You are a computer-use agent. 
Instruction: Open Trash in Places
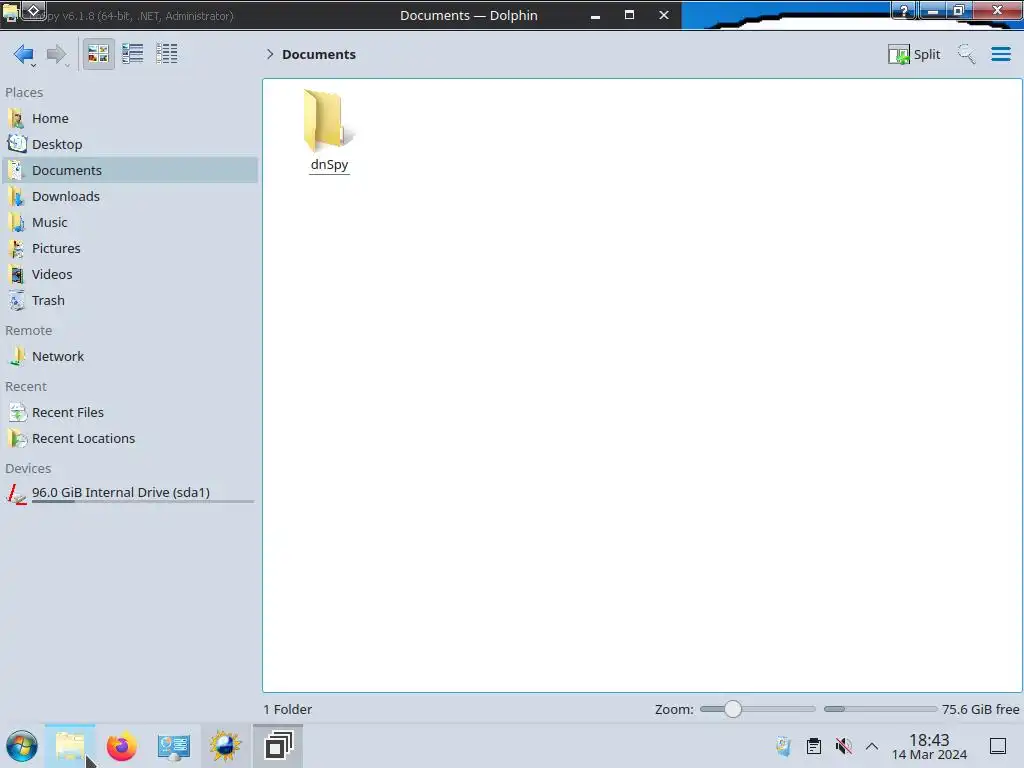click(129, 301)
